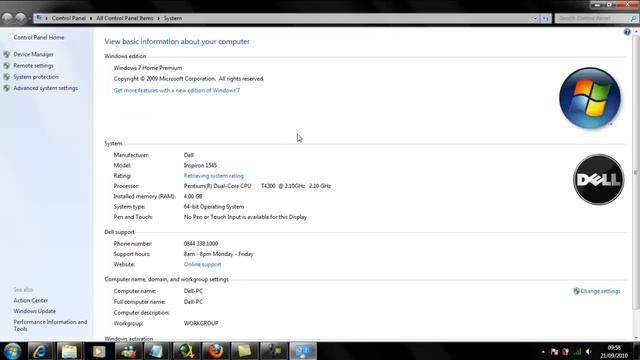The height and width of the screenshot is (360, 640).
Task: Show hidden tray icons arrow
Action: tap(543, 351)
